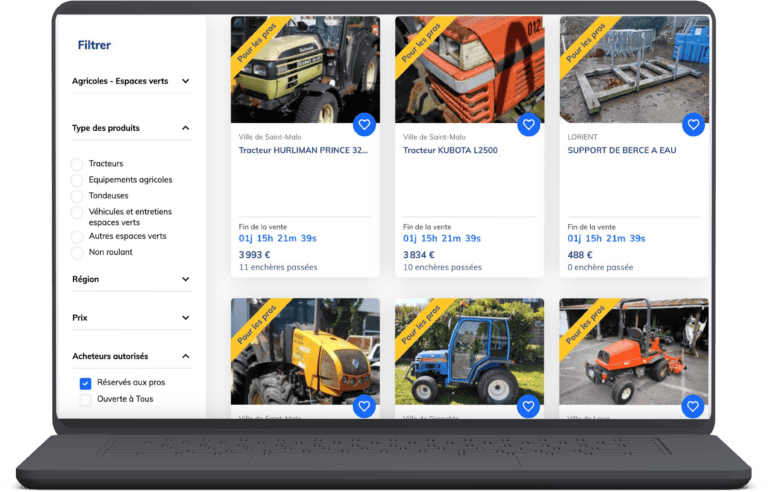Select the Tracteurs radio option
Image resolution: width=768 pixels, height=492 pixels.
pos(77,164)
